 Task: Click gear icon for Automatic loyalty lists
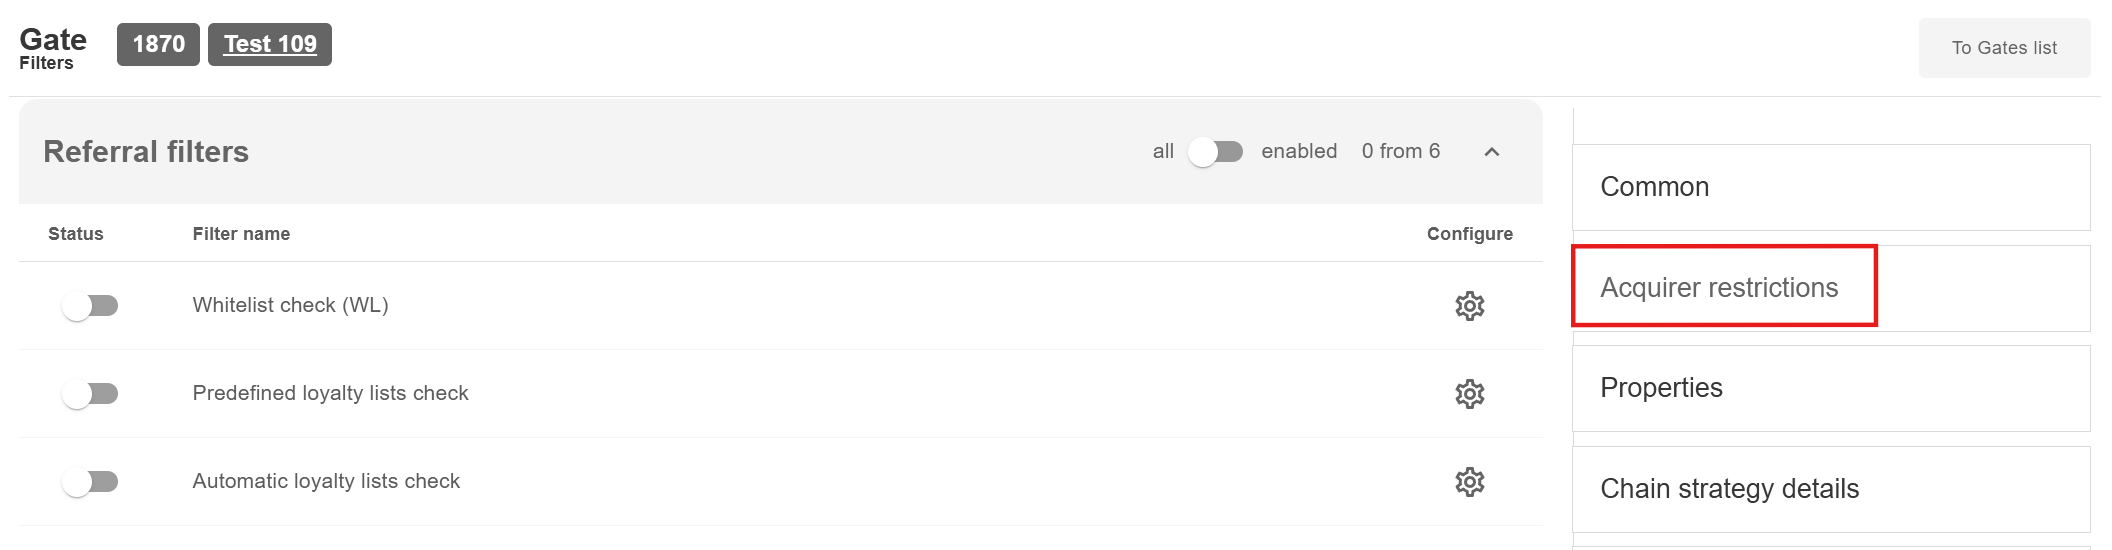[1469, 482]
